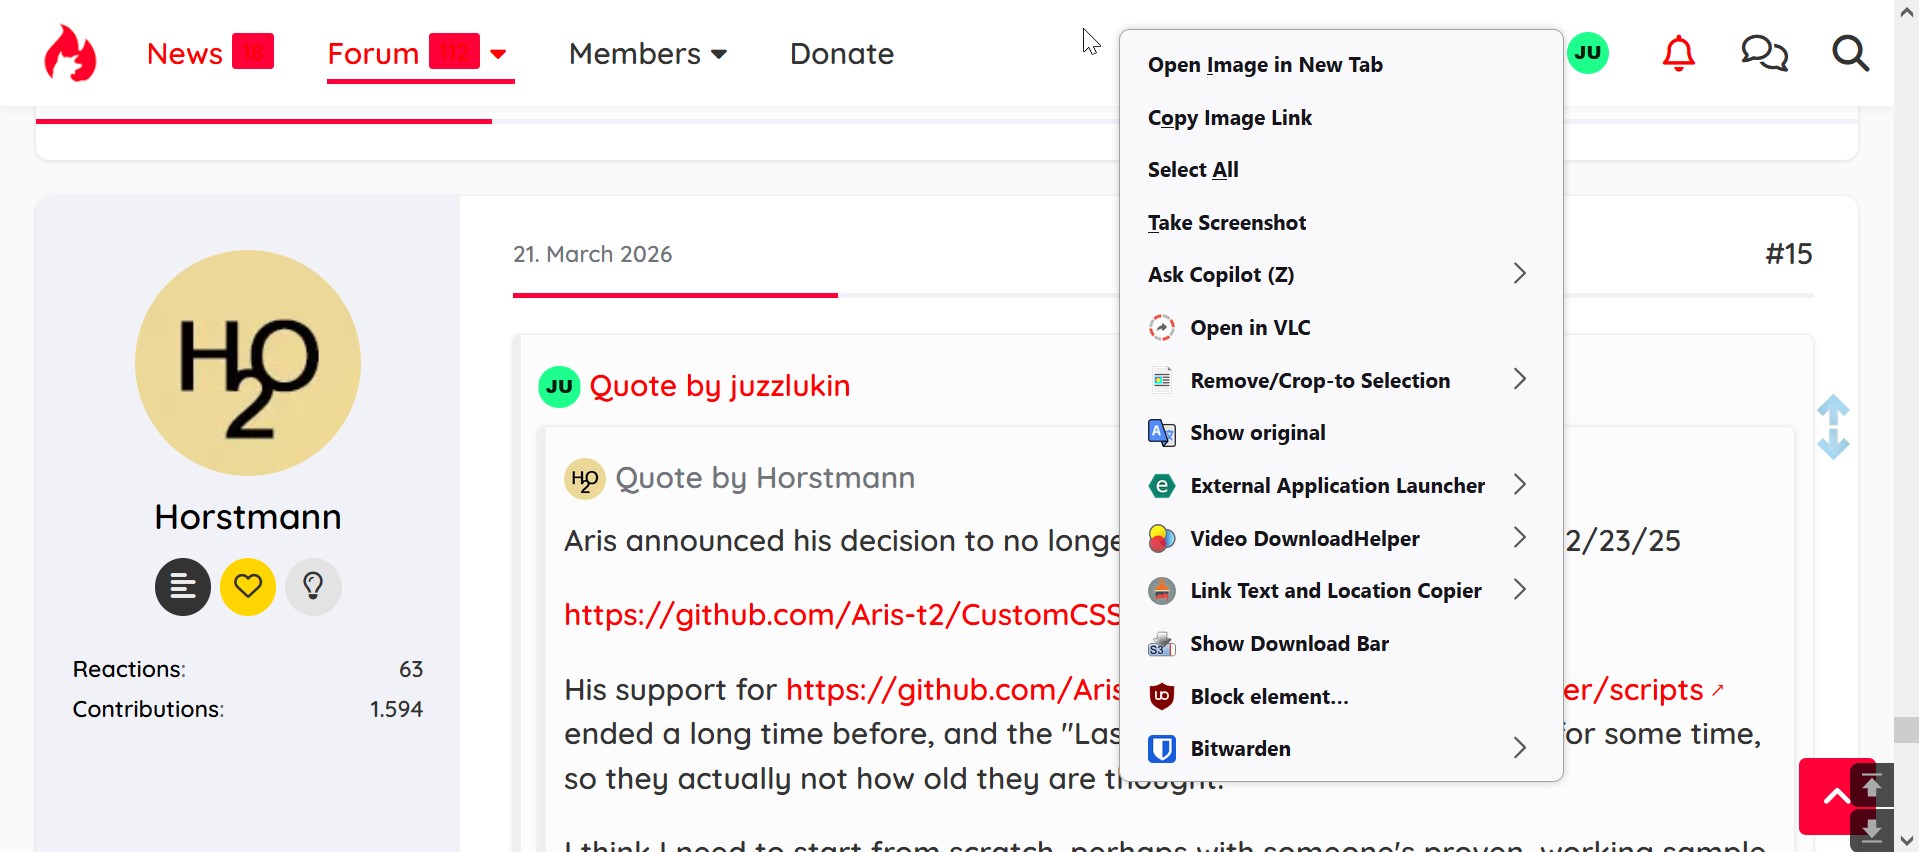Click the blue up-down arrows icon

[1833, 427]
